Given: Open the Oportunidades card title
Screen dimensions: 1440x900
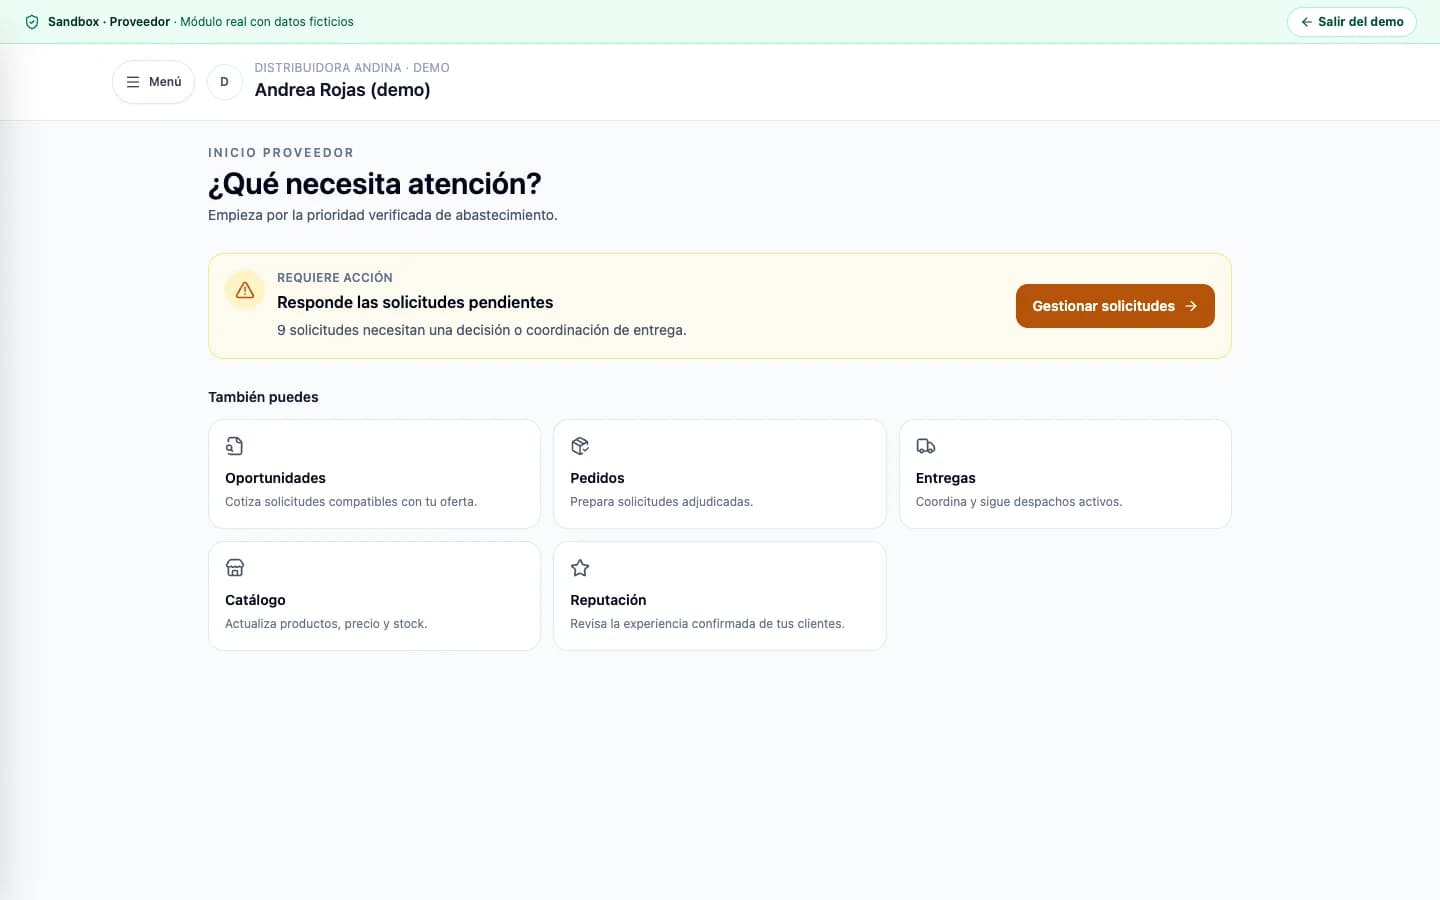Looking at the screenshot, I should tap(275, 478).
